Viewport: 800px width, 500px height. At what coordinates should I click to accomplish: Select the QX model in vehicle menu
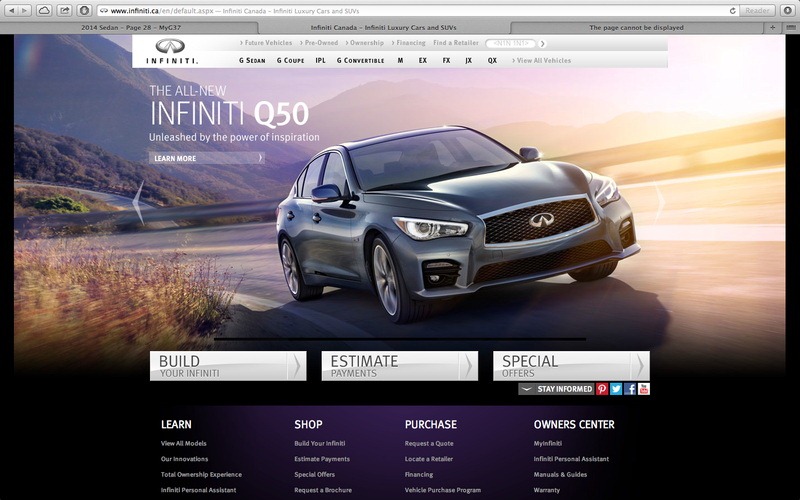point(492,60)
